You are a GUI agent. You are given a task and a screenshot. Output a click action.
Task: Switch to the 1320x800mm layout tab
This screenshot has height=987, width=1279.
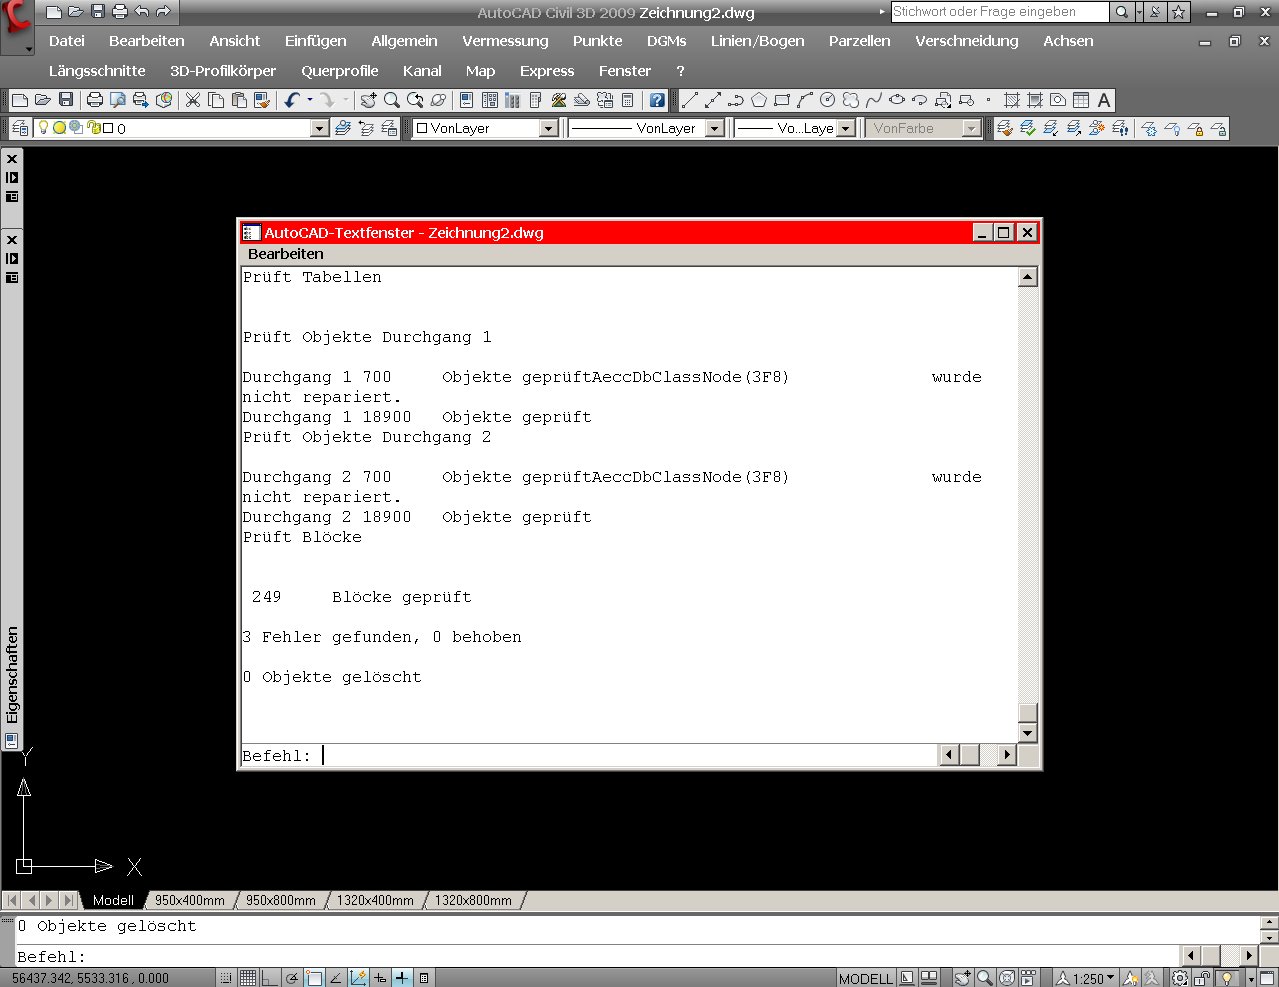coord(473,900)
